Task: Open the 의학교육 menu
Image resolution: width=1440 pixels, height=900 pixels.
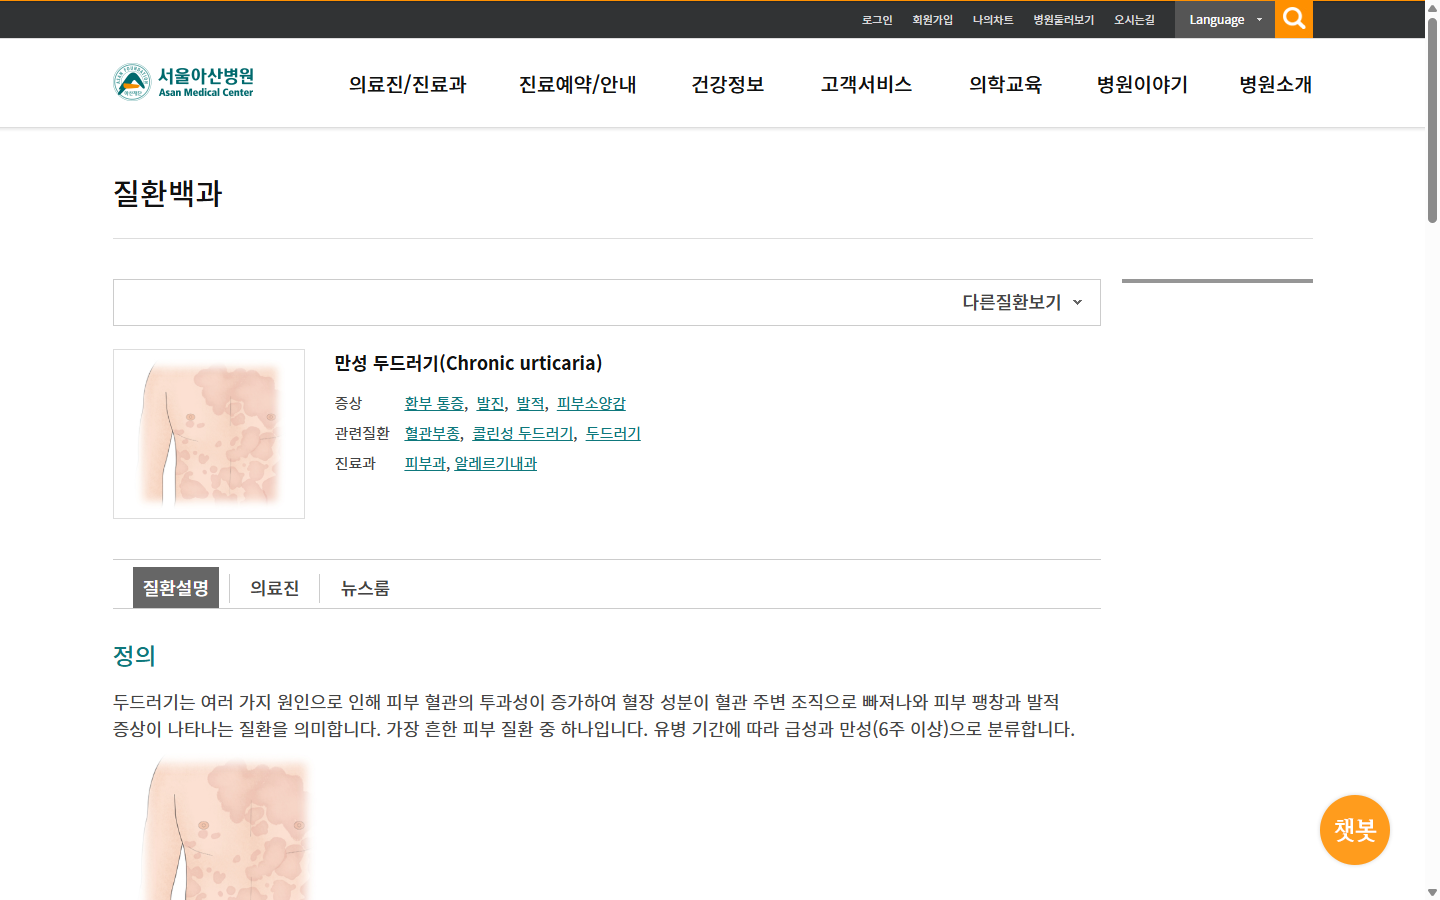Action: coord(1005,85)
